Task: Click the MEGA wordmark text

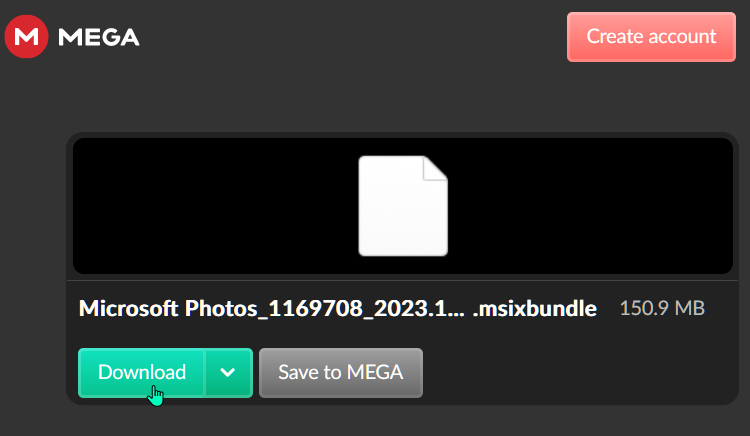Action: pos(99,37)
